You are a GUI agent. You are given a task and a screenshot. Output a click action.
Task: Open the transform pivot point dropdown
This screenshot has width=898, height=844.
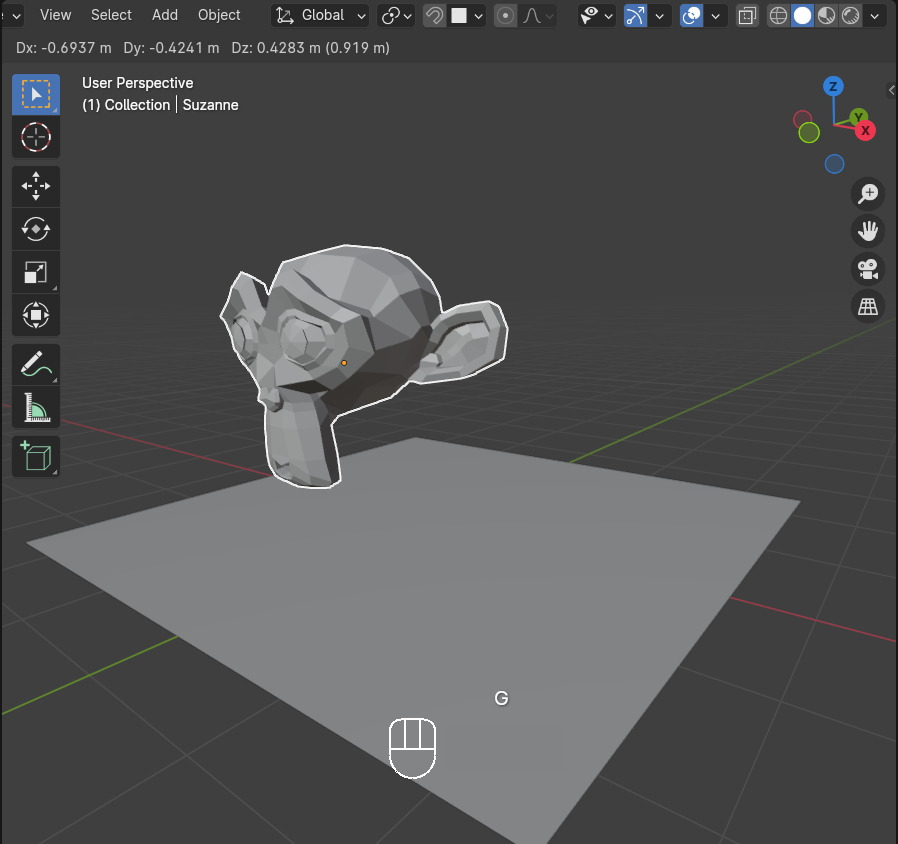(396, 15)
